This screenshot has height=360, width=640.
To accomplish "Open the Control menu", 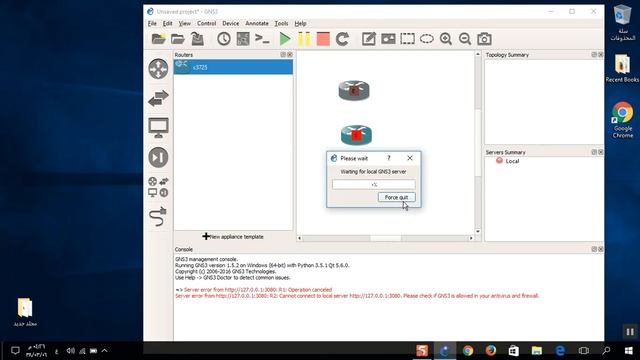I will (x=207, y=24).
